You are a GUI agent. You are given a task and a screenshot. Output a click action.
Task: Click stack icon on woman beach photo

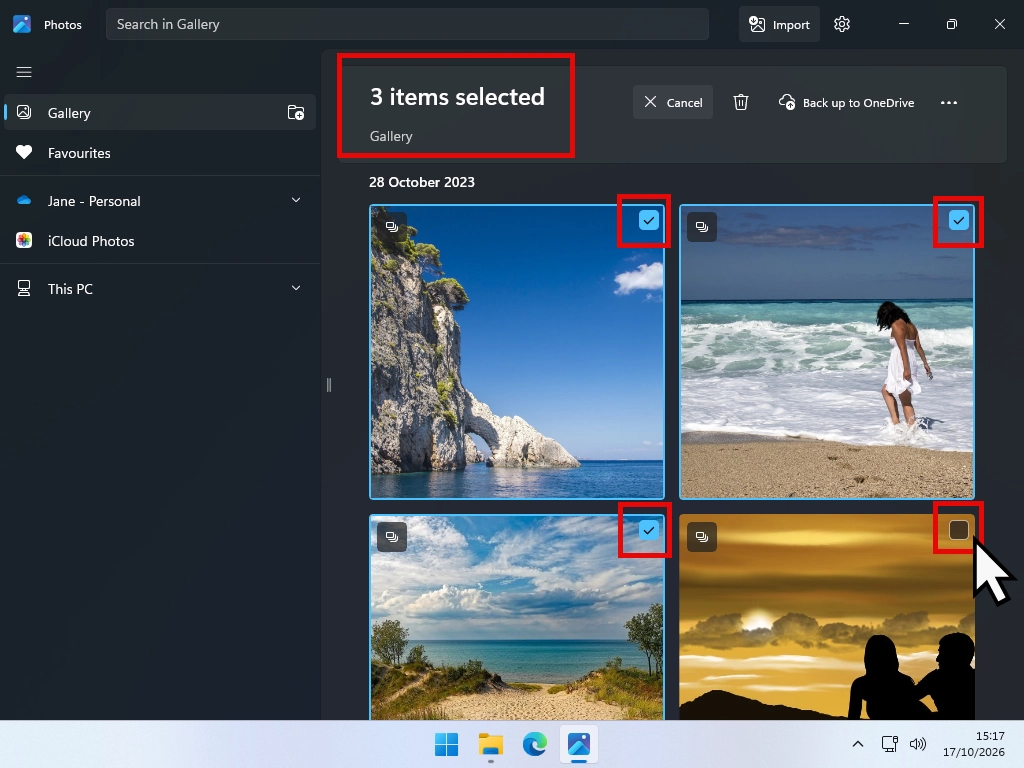702,227
